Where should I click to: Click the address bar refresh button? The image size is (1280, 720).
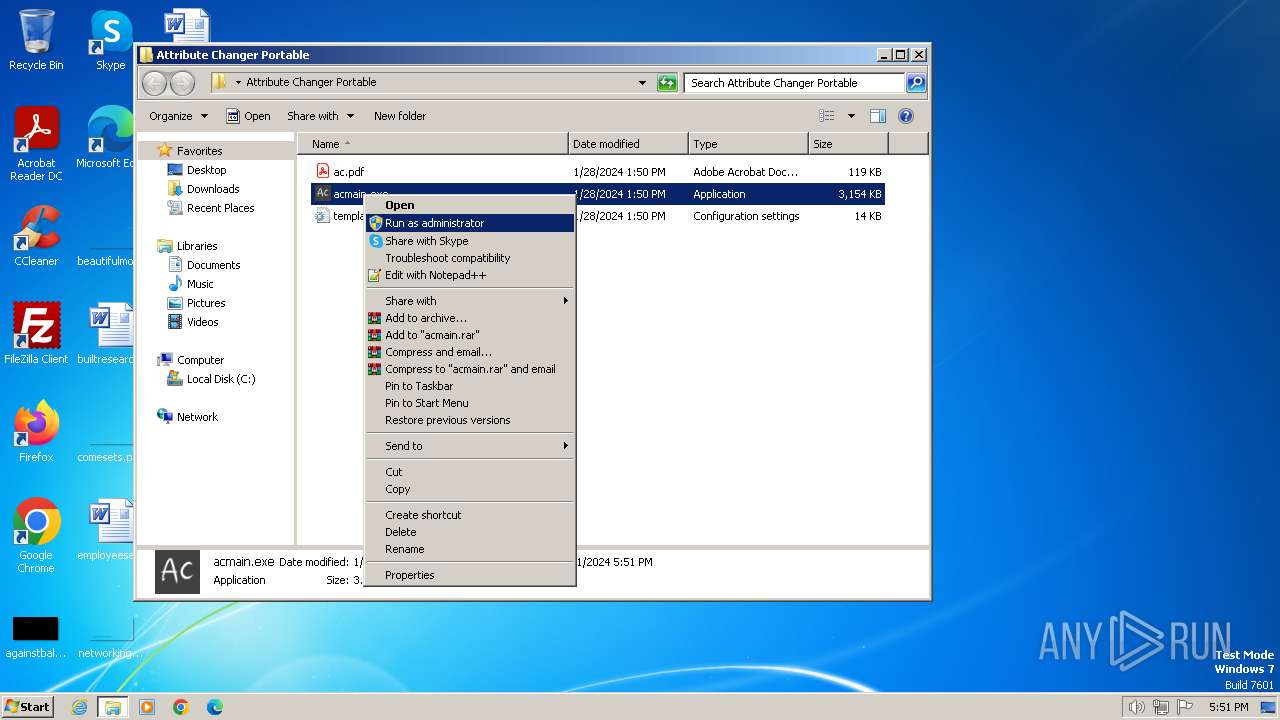[667, 83]
